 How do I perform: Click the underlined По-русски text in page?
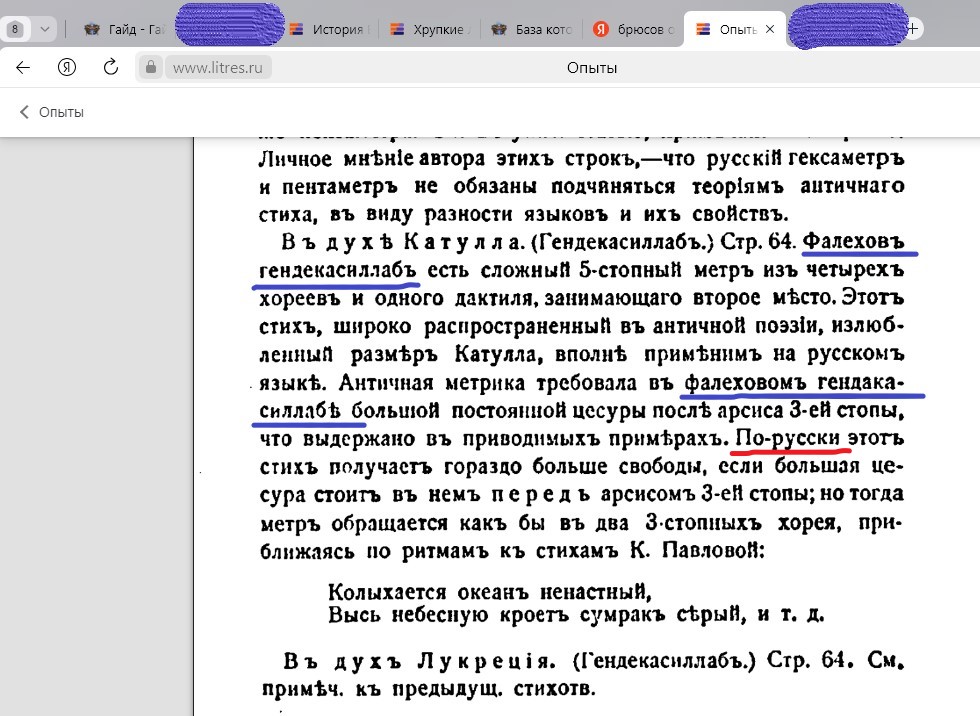(790, 439)
